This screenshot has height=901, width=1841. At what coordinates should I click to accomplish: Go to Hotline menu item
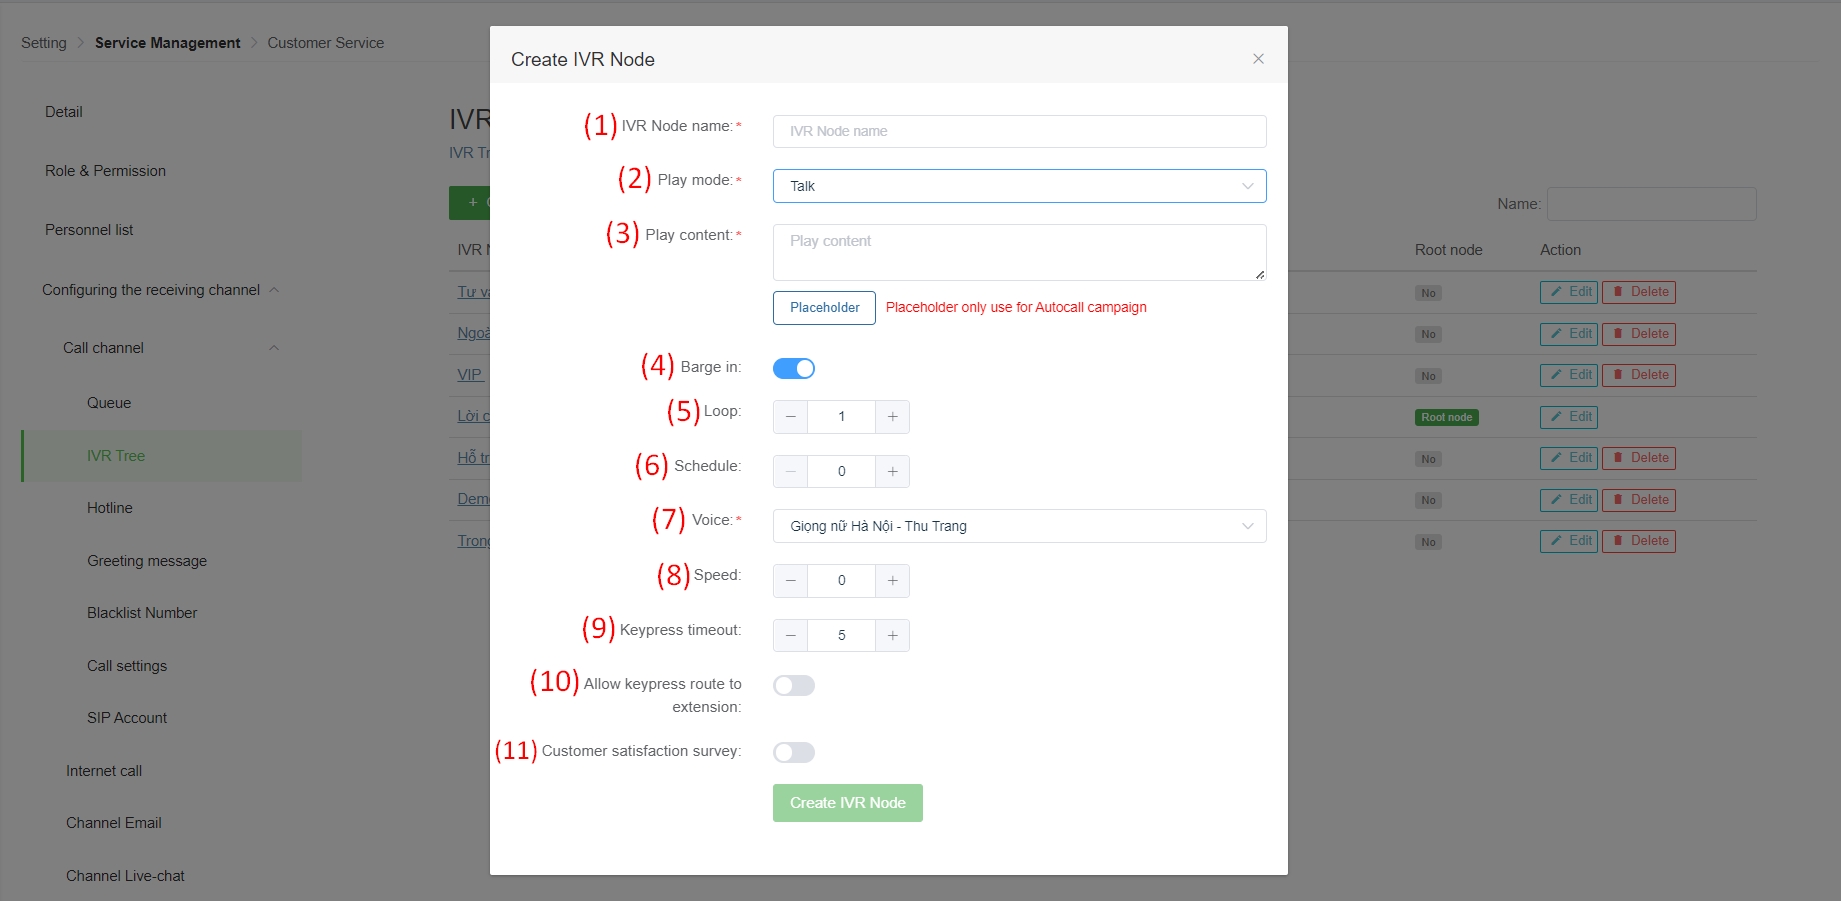click(x=110, y=508)
